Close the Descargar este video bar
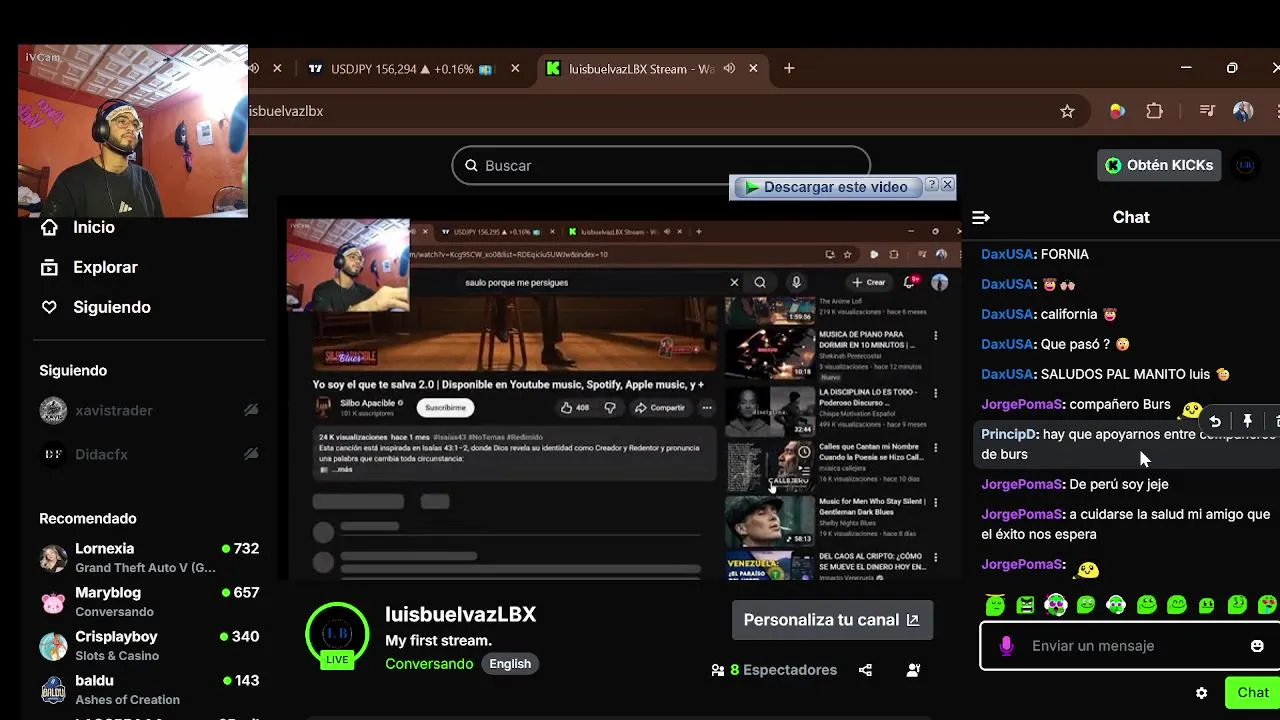 (x=947, y=185)
